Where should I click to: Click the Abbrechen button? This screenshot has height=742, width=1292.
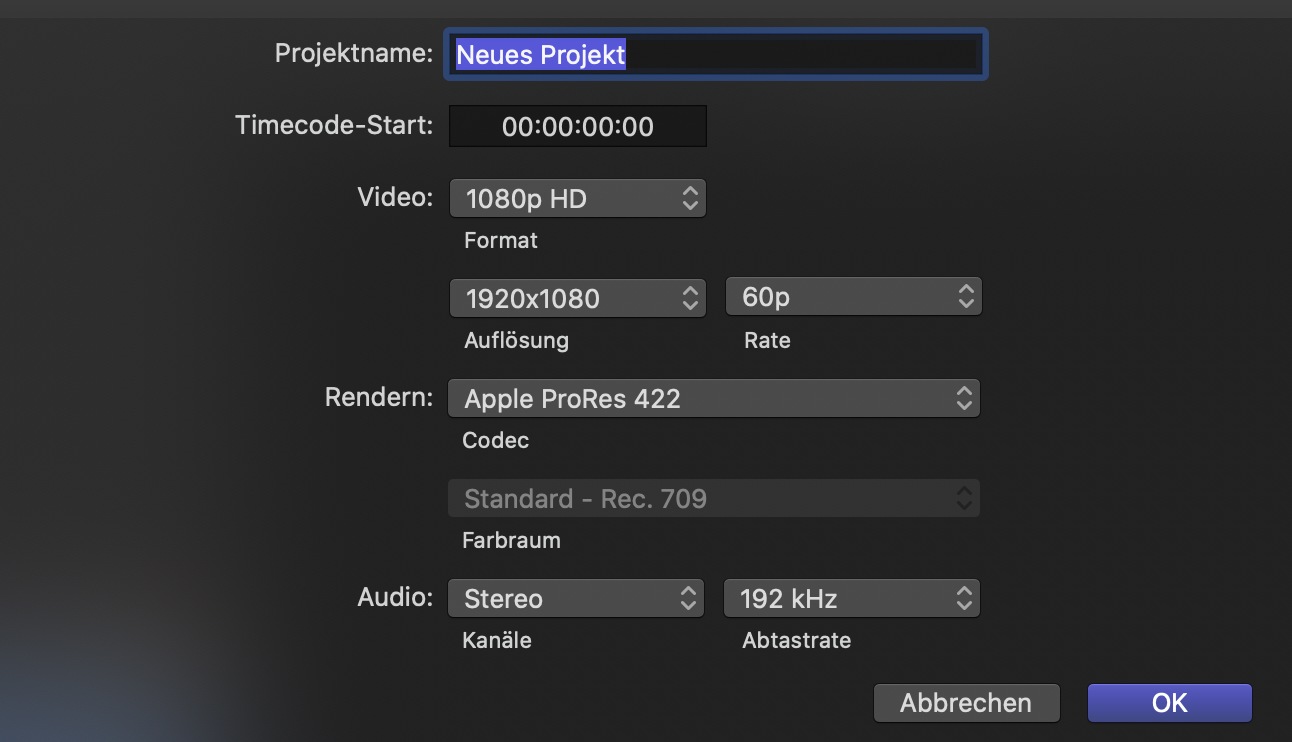pos(966,703)
